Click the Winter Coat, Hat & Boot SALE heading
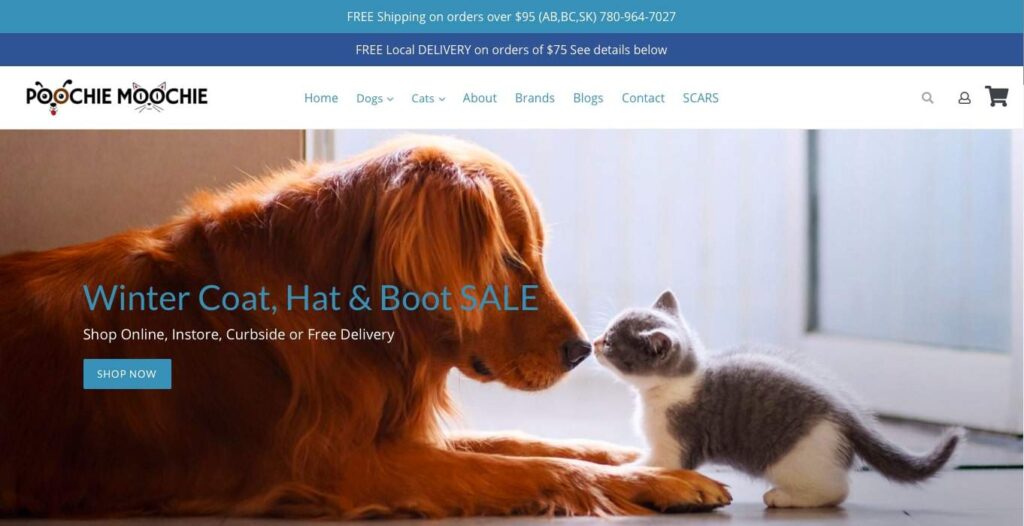The width and height of the screenshot is (1024, 526). click(x=311, y=298)
